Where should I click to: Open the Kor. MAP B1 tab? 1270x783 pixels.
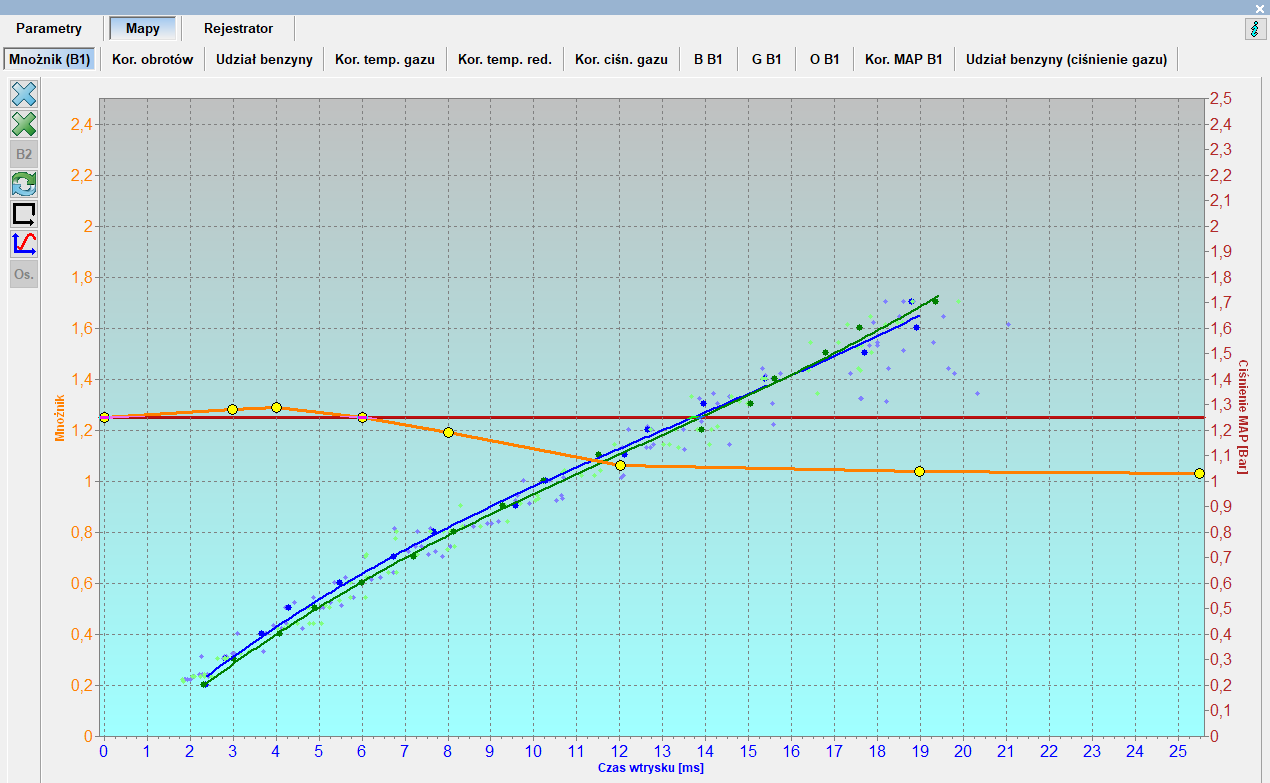pos(904,59)
